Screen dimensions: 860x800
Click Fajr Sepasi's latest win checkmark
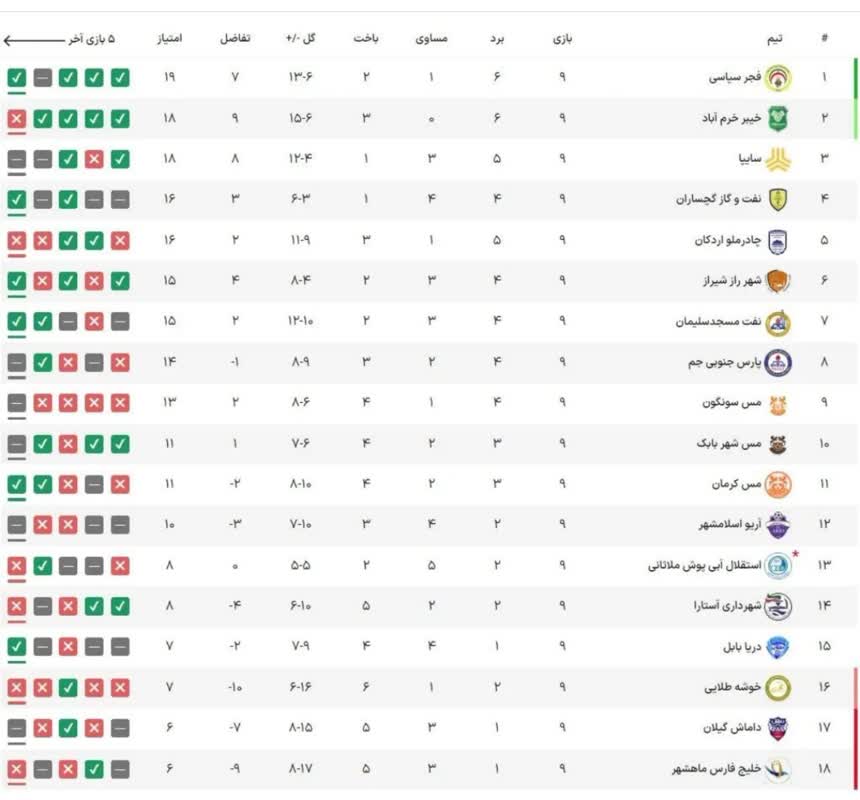(x=17, y=78)
